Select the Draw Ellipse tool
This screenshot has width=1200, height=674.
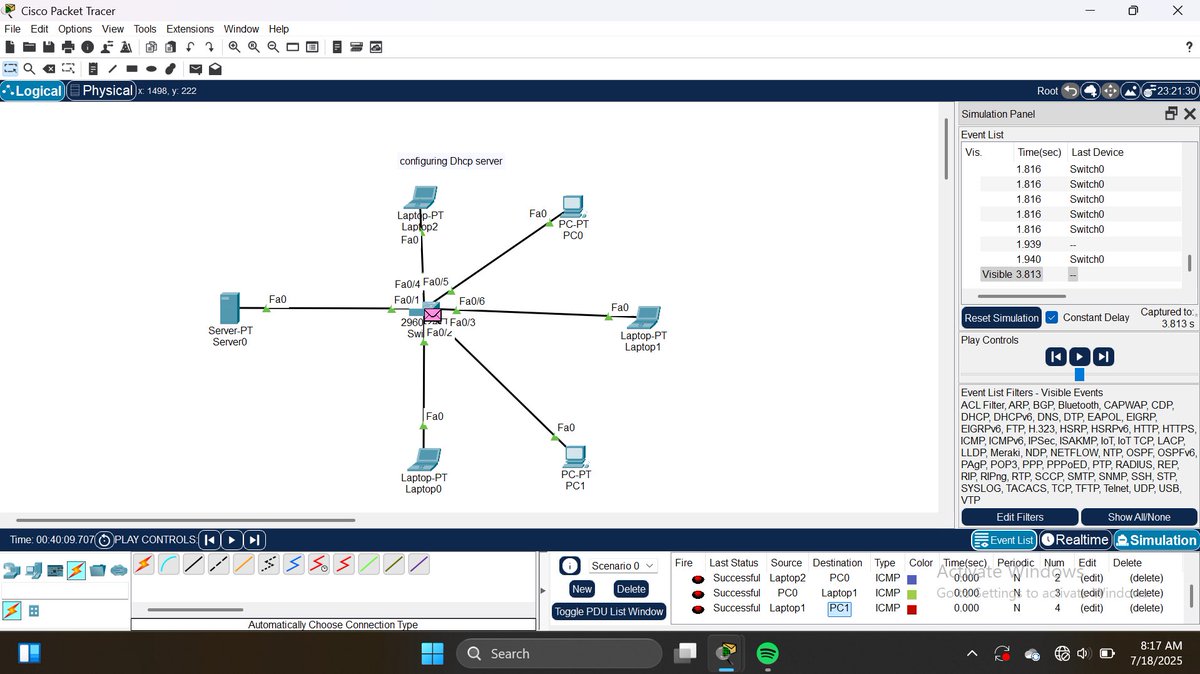pos(151,69)
